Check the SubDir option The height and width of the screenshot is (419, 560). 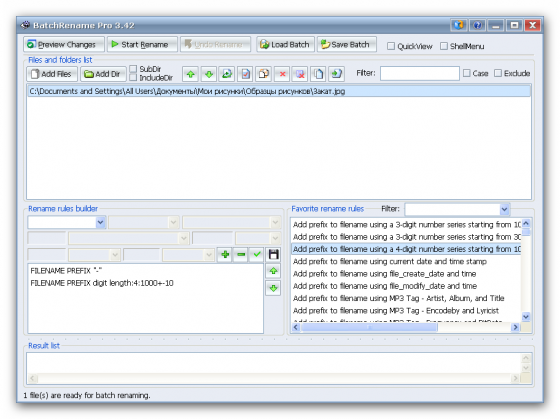coord(133,69)
